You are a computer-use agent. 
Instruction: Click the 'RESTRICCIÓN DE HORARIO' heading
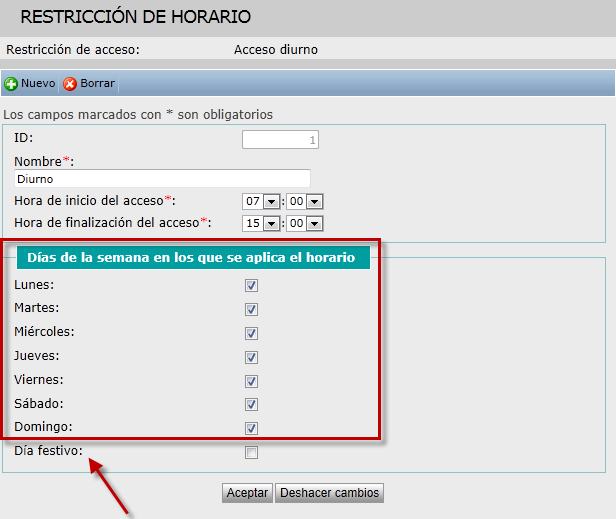(x=136, y=17)
